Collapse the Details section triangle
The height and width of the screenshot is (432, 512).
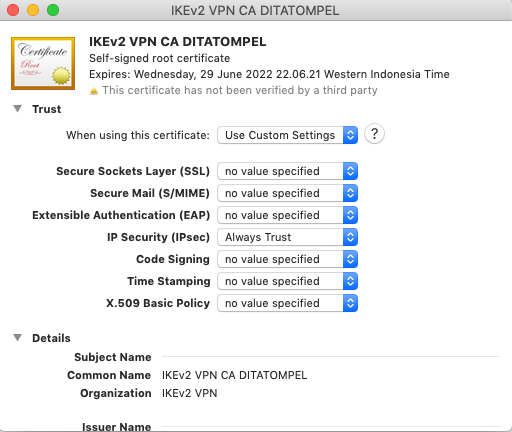17,338
